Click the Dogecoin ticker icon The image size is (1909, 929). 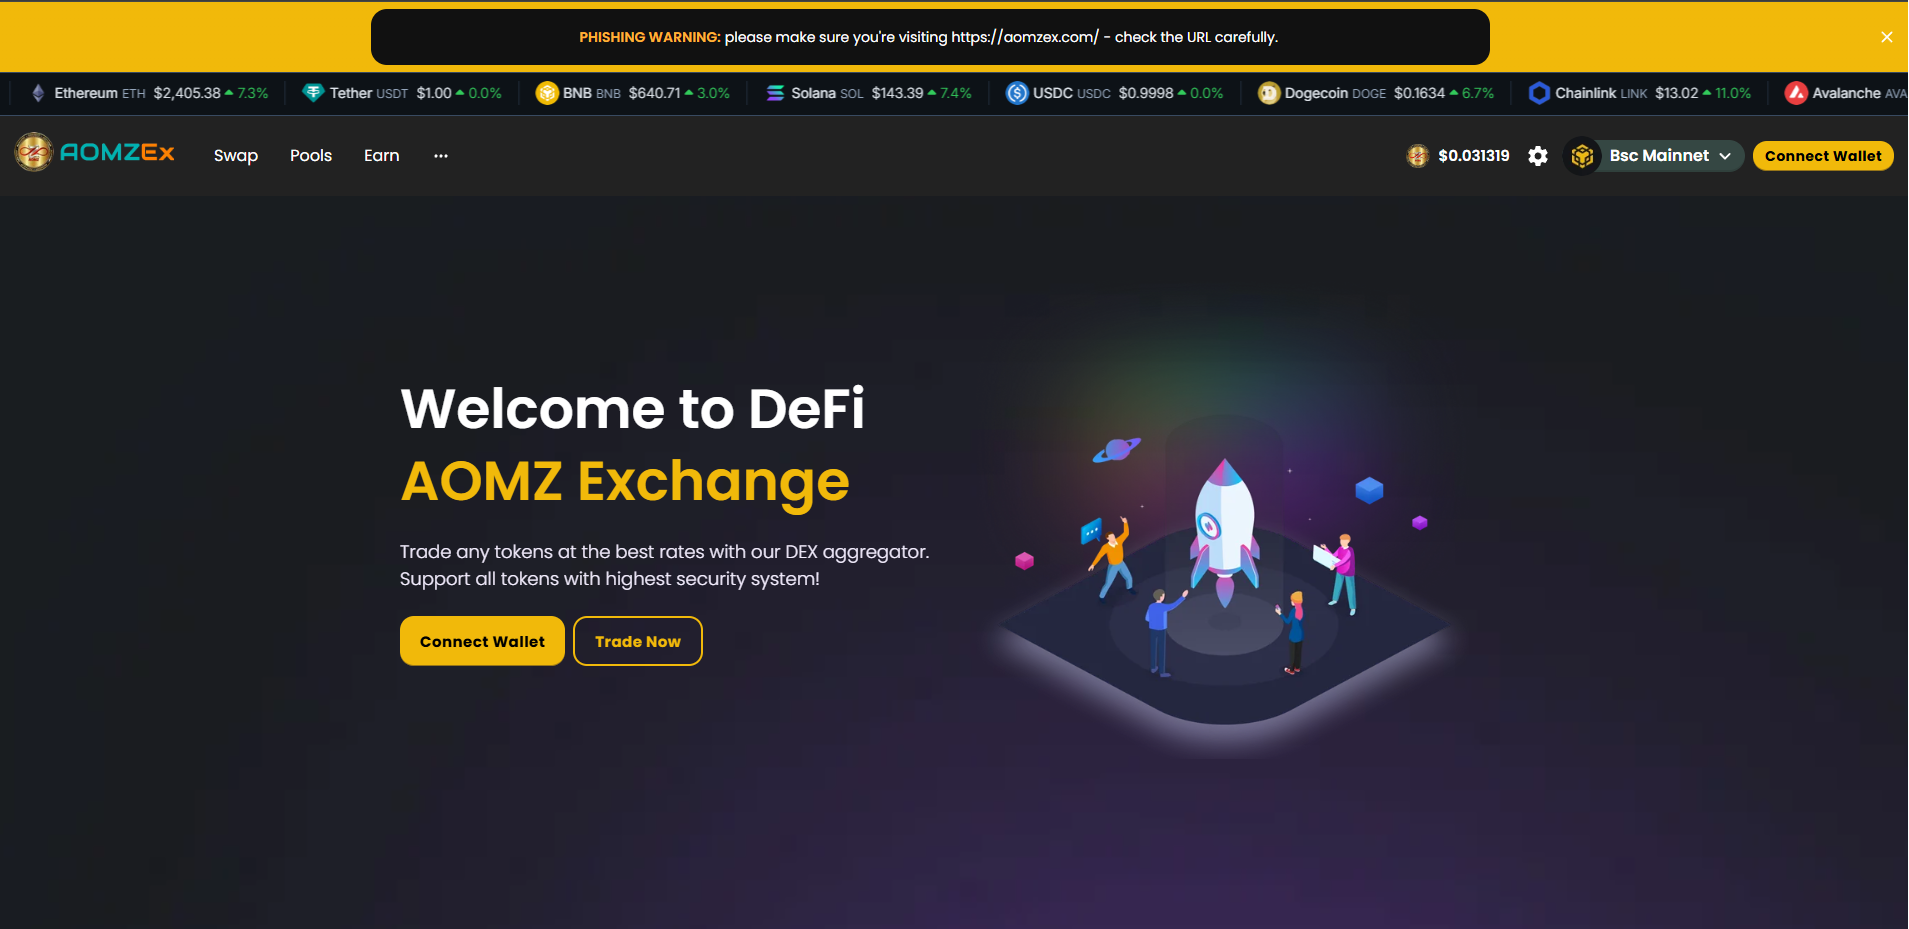1269,93
